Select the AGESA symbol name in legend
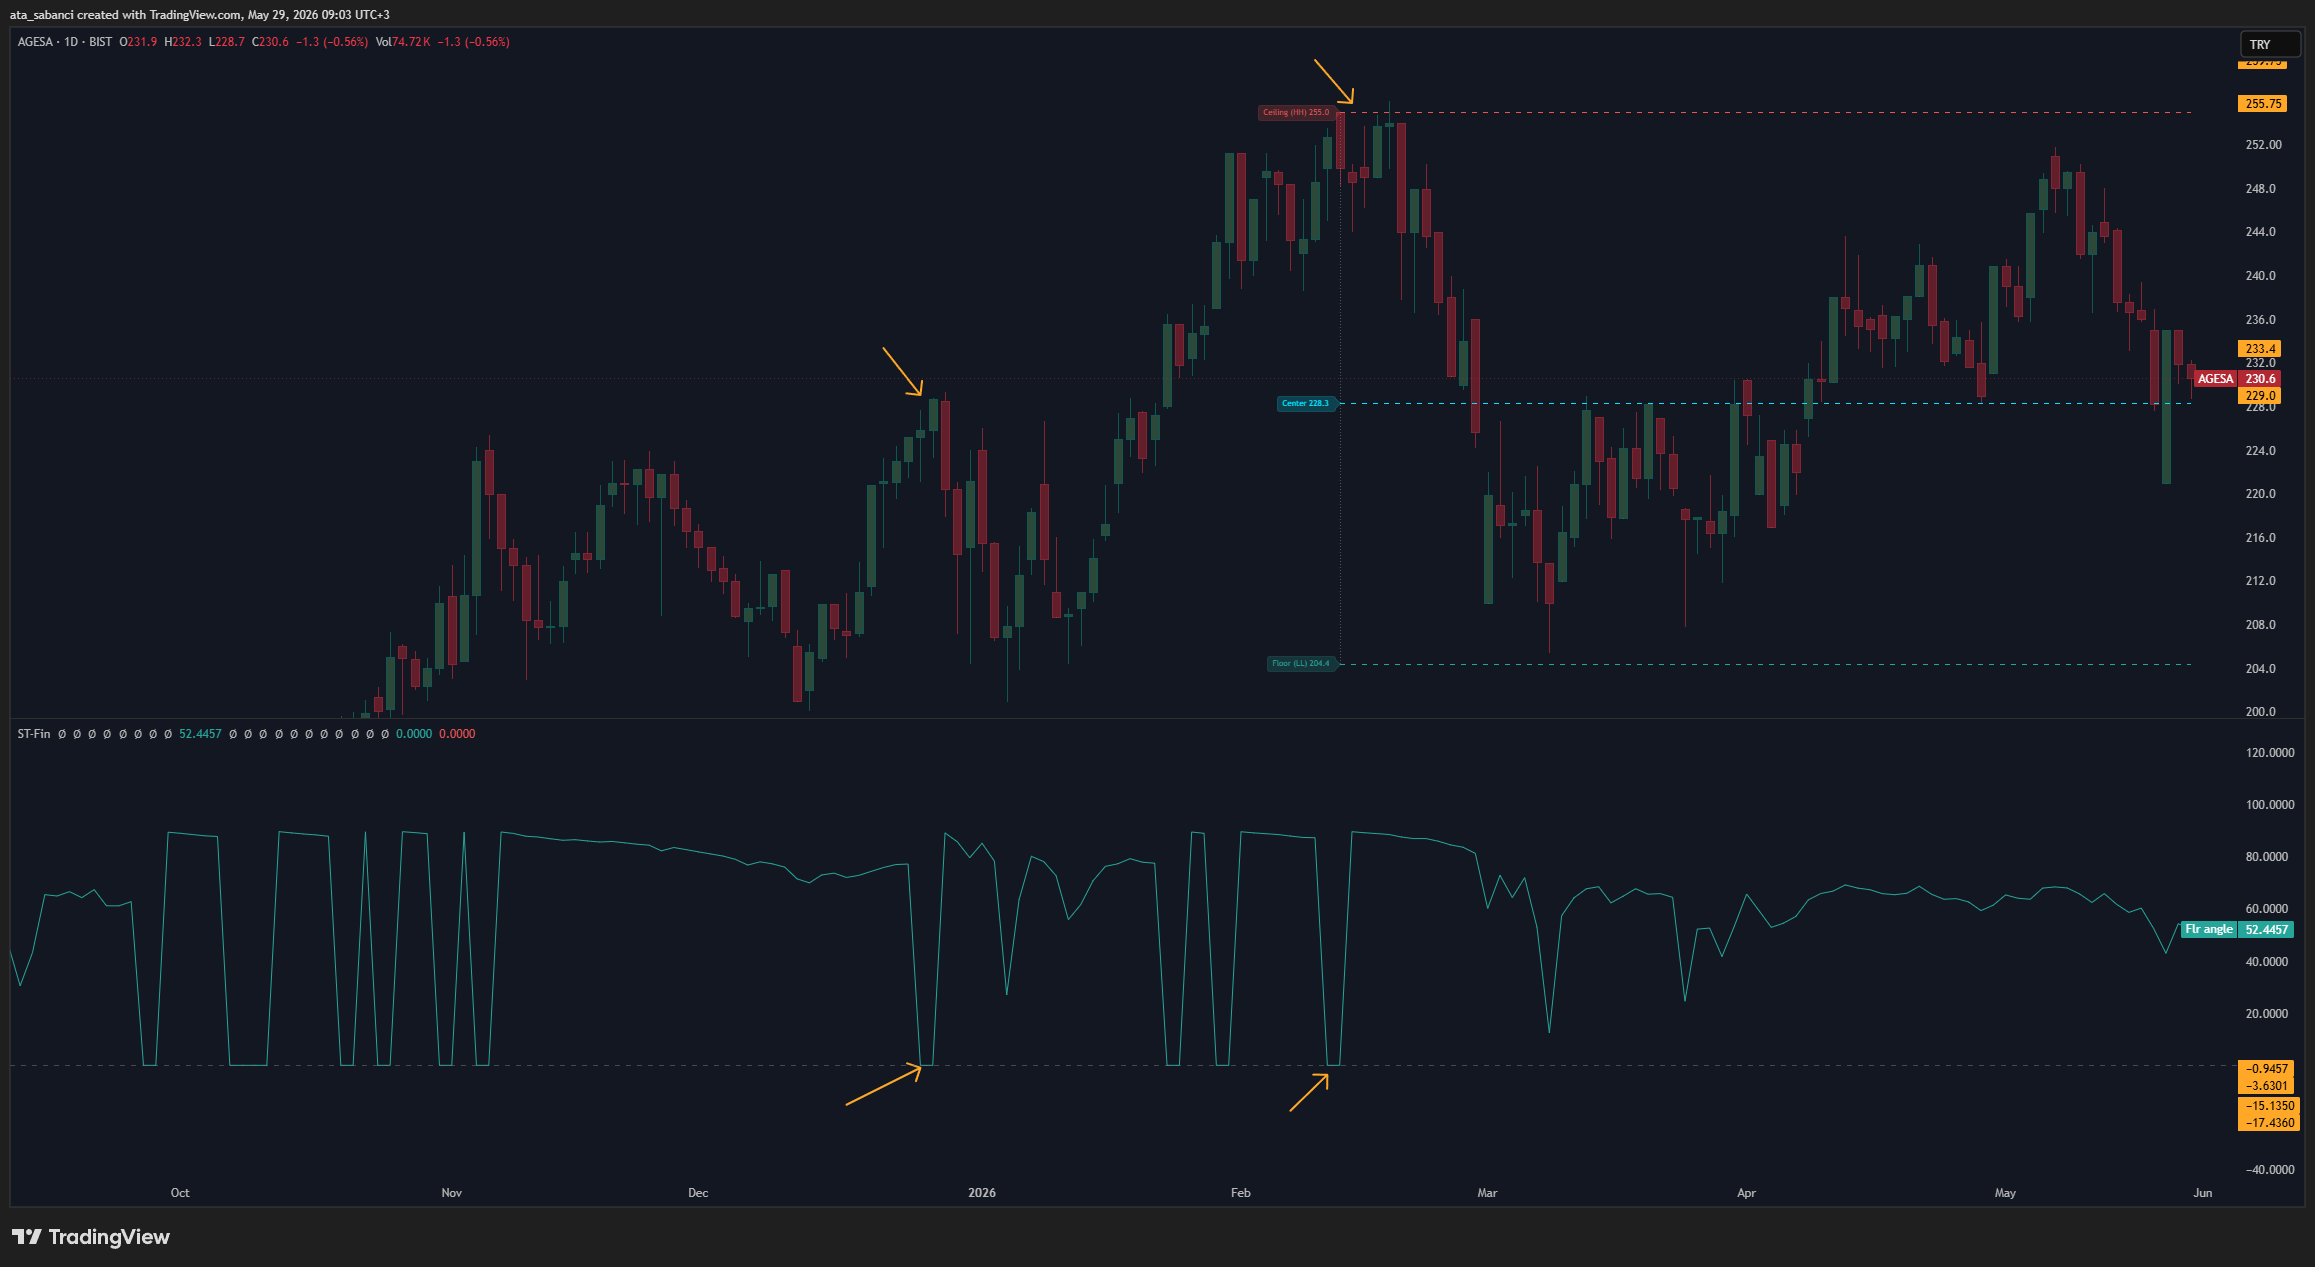 pyautogui.click(x=35, y=42)
